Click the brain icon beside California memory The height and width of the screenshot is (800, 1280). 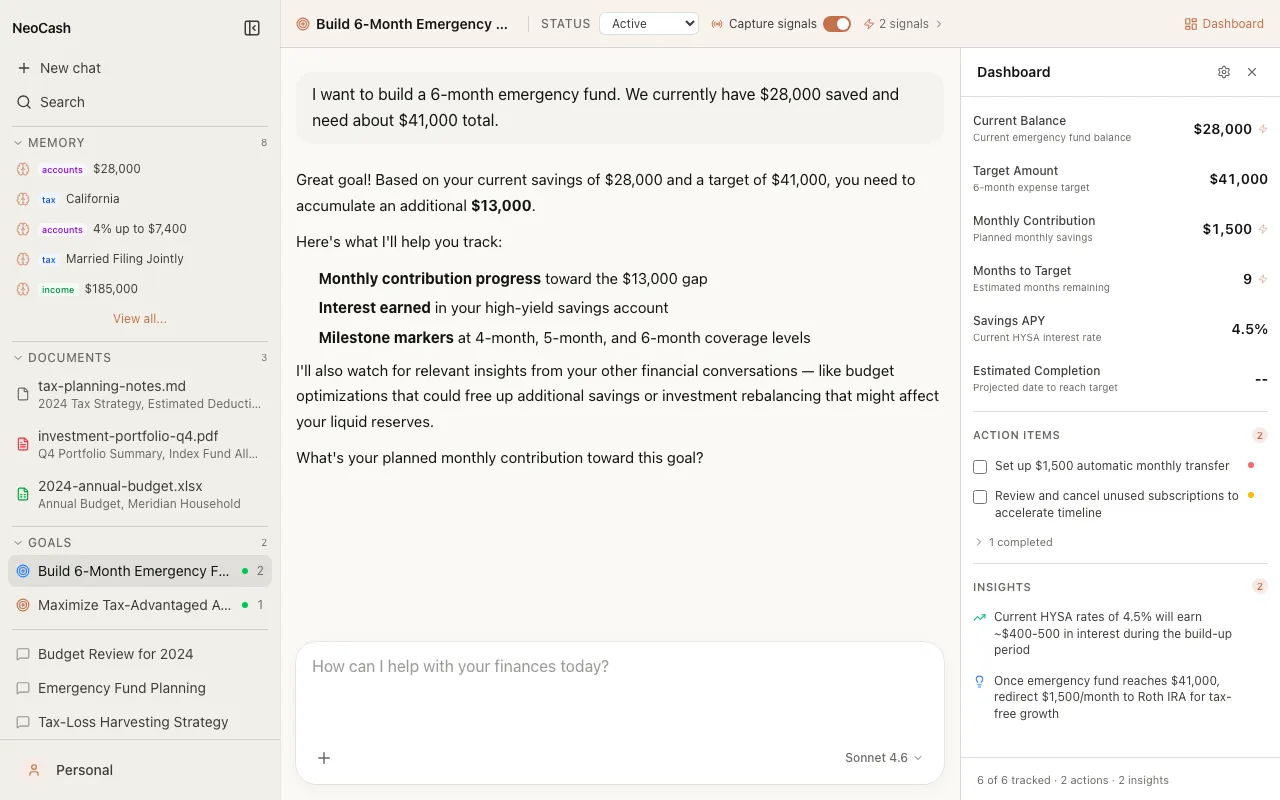[23, 199]
